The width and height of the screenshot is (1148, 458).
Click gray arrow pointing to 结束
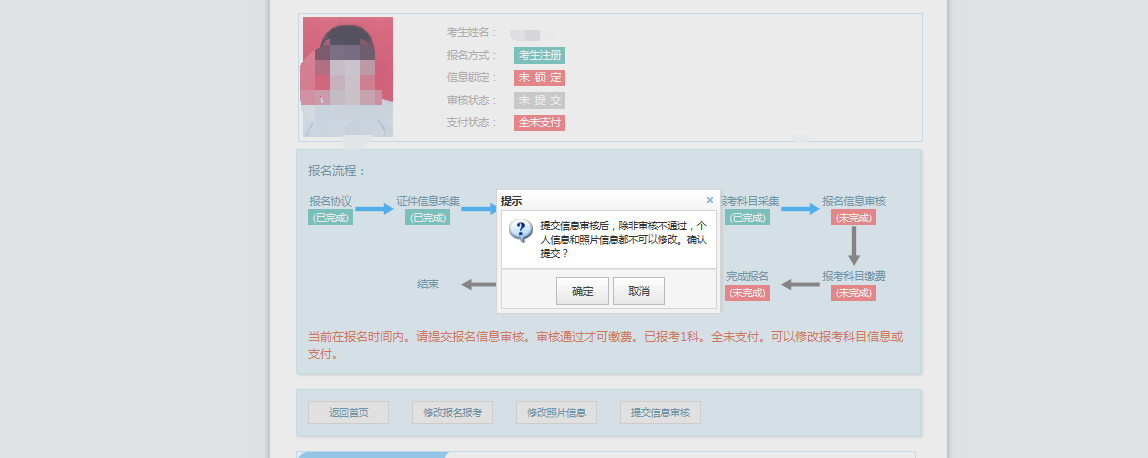(479, 284)
